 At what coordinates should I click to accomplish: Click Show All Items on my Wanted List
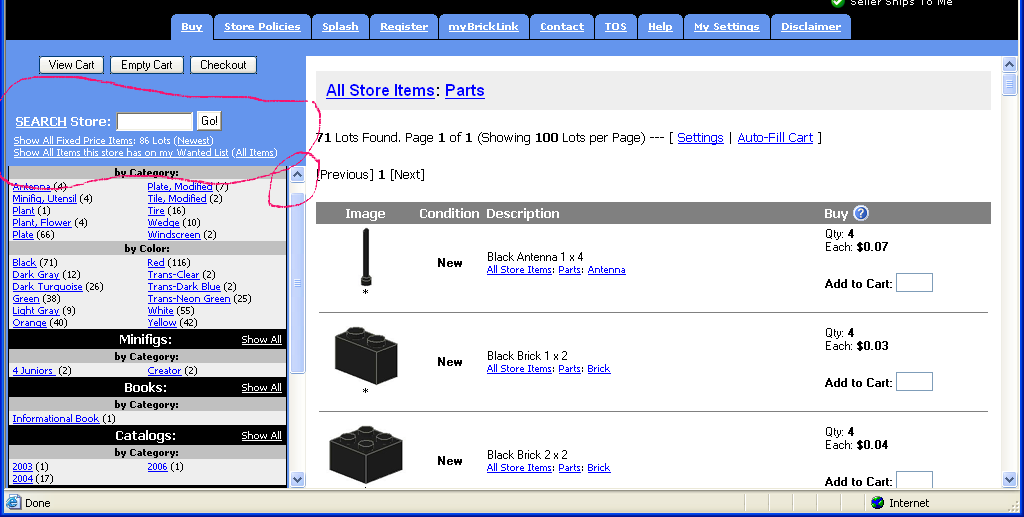click(121, 153)
